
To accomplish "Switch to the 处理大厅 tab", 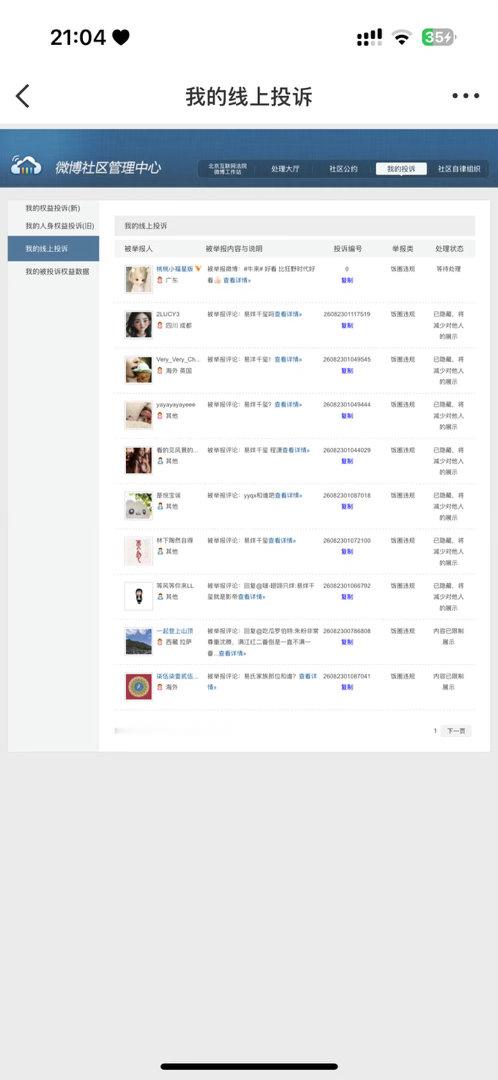I will pyautogui.click(x=284, y=169).
